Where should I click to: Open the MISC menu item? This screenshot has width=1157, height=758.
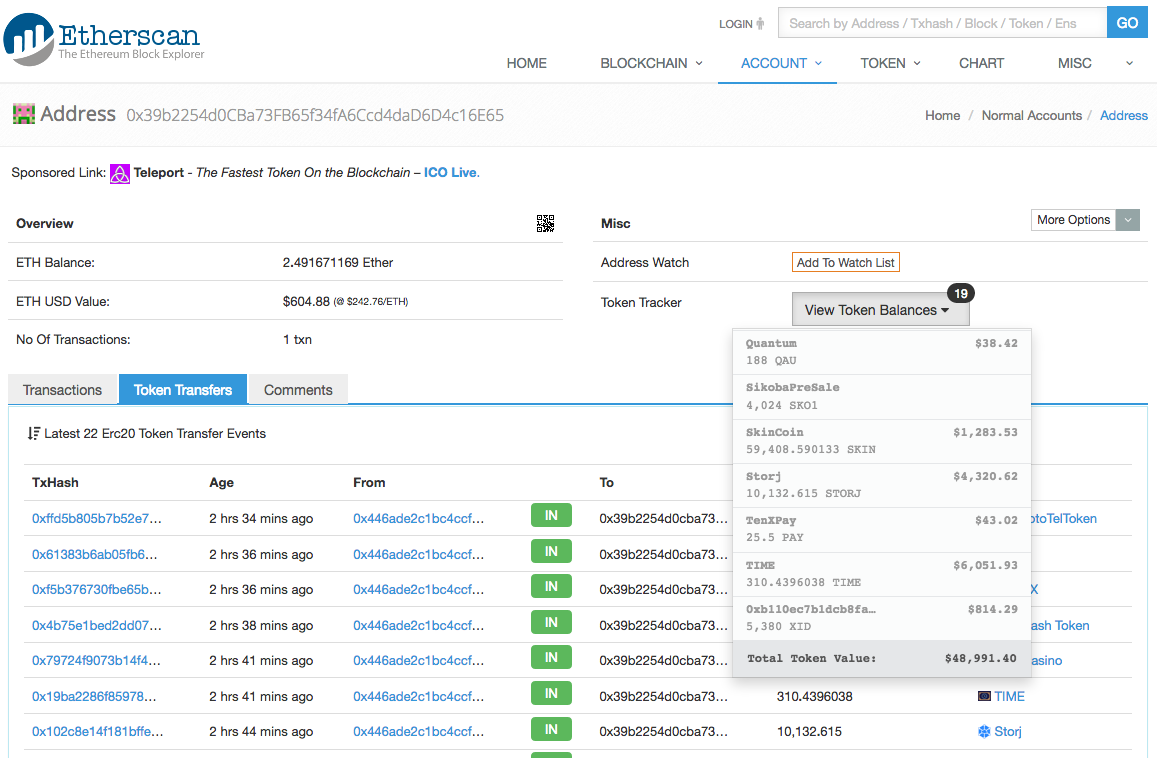click(x=1074, y=63)
